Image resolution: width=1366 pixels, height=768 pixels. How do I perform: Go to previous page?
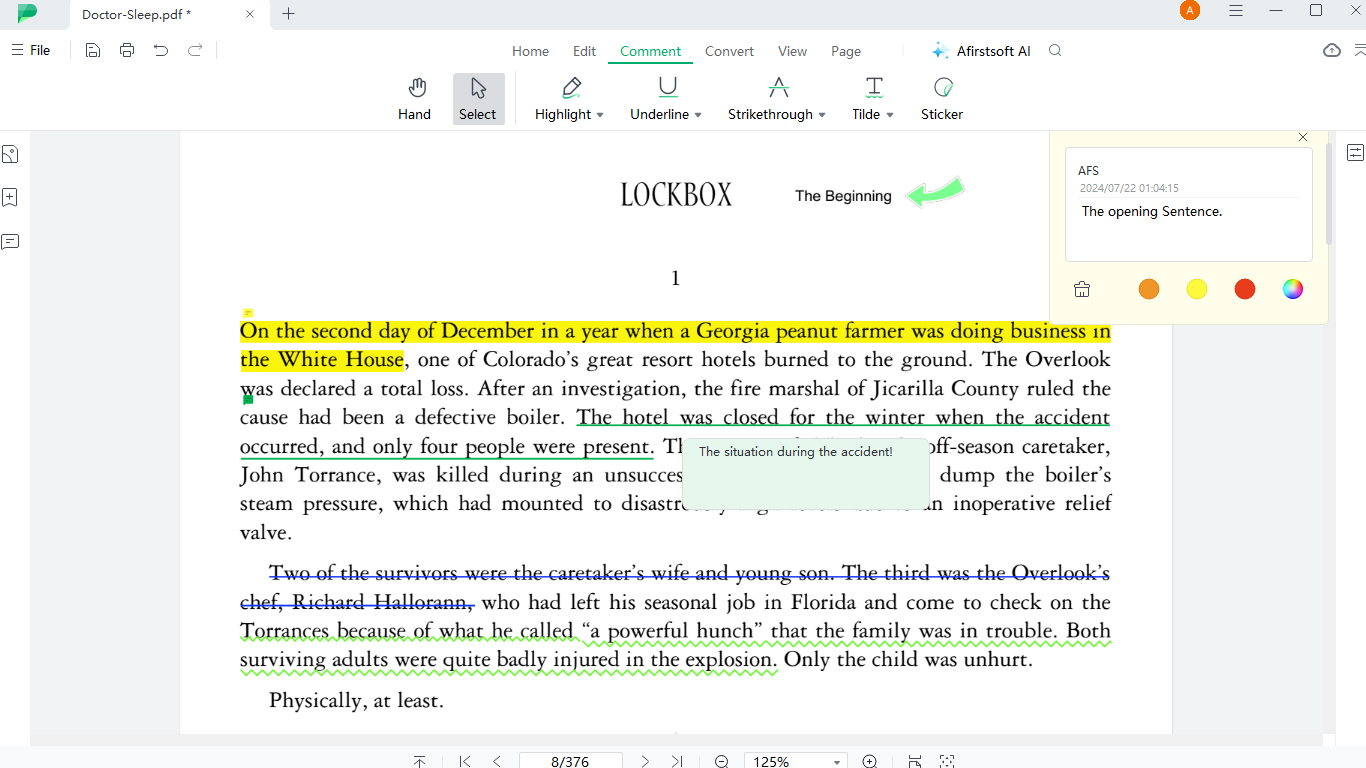tap(497, 762)
